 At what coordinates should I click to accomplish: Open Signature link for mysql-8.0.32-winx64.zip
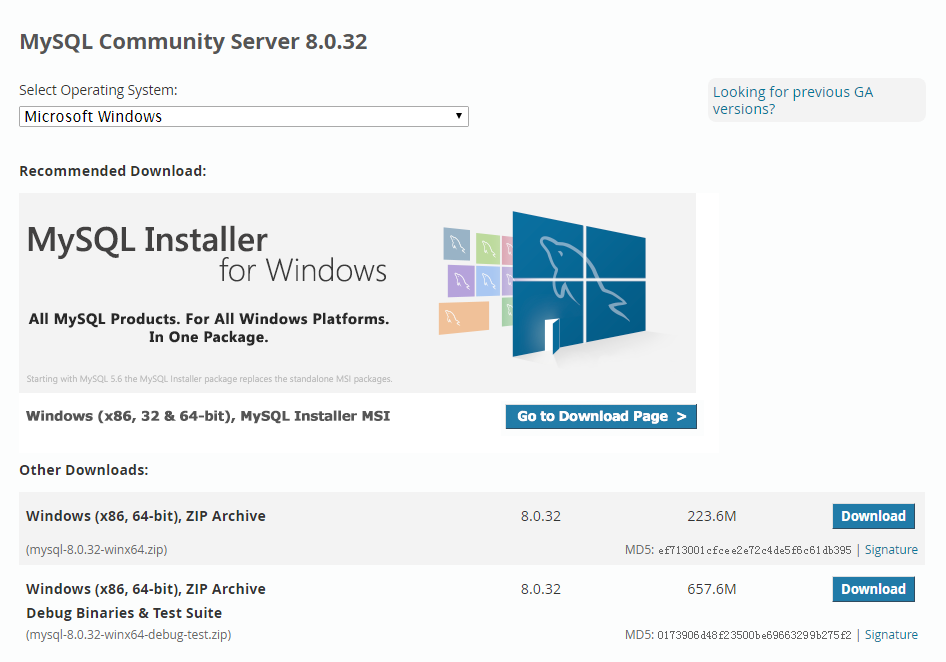[891, 550]
